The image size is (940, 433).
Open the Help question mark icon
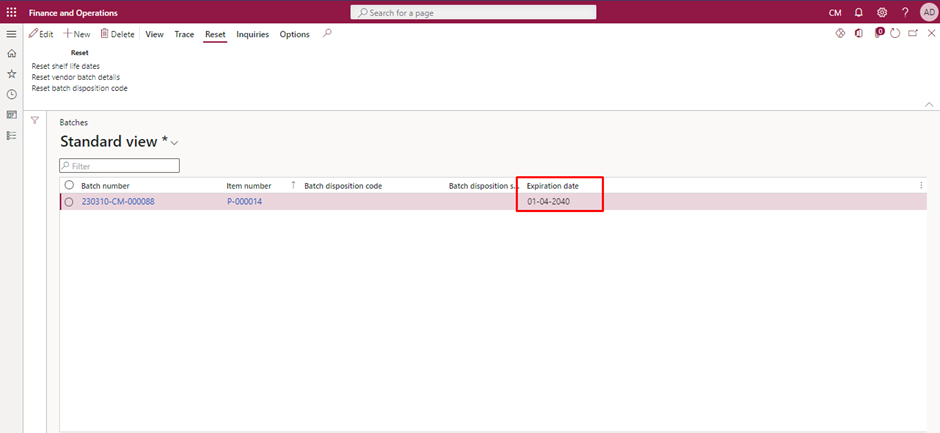[x=905, y=12]
